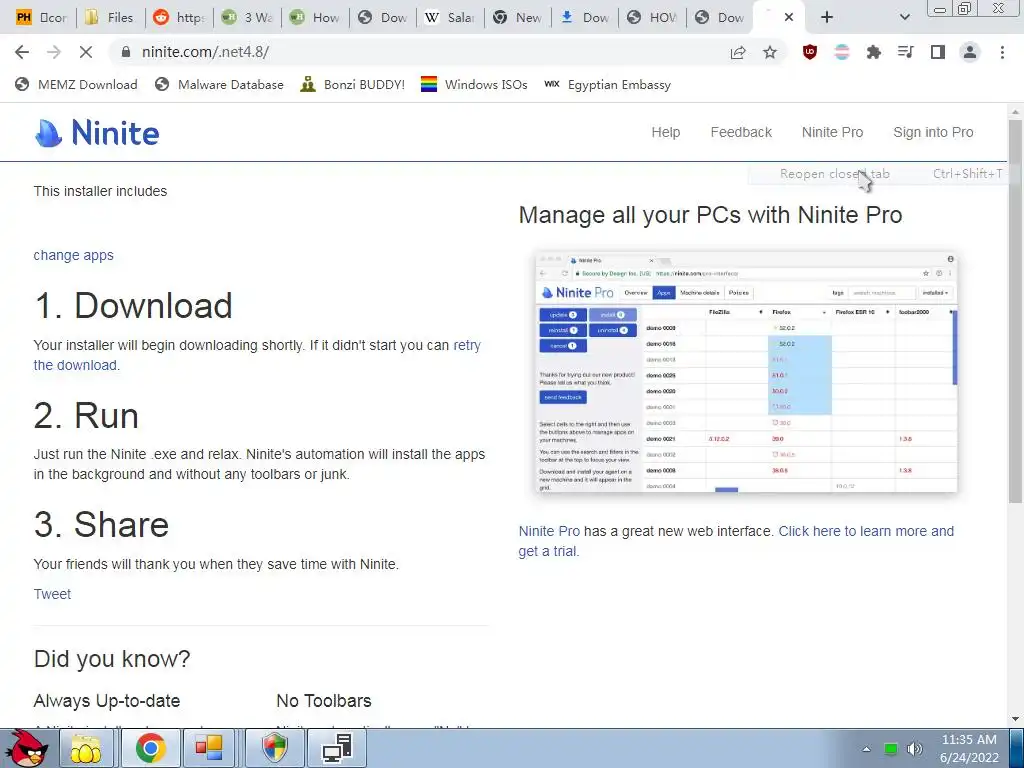Viewport: 1024px width, 768px height.
Task: Click the Angry Birds Start button
Action: pos(28,748)
